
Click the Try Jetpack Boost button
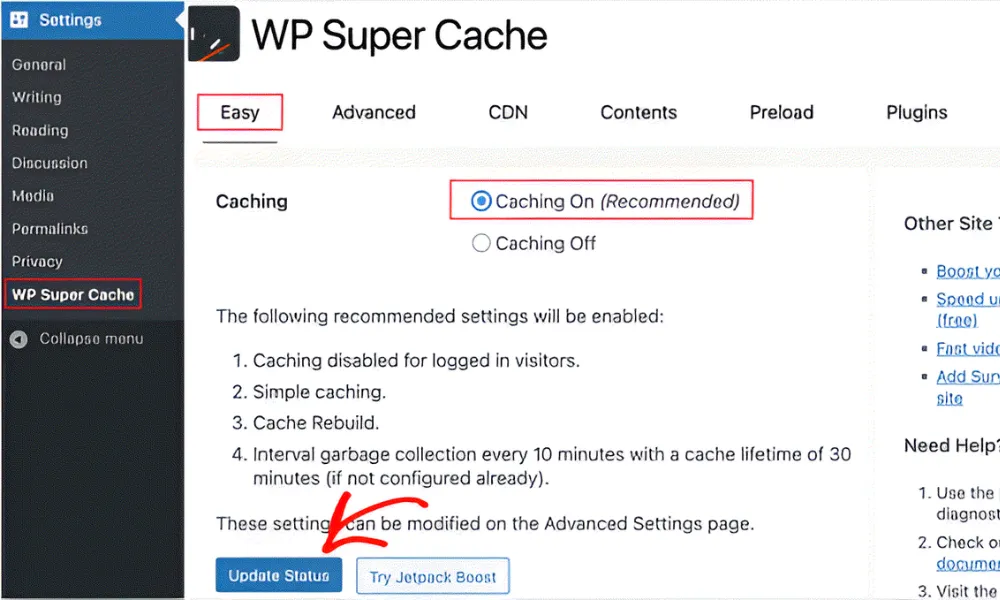click(x=433, y=577)
